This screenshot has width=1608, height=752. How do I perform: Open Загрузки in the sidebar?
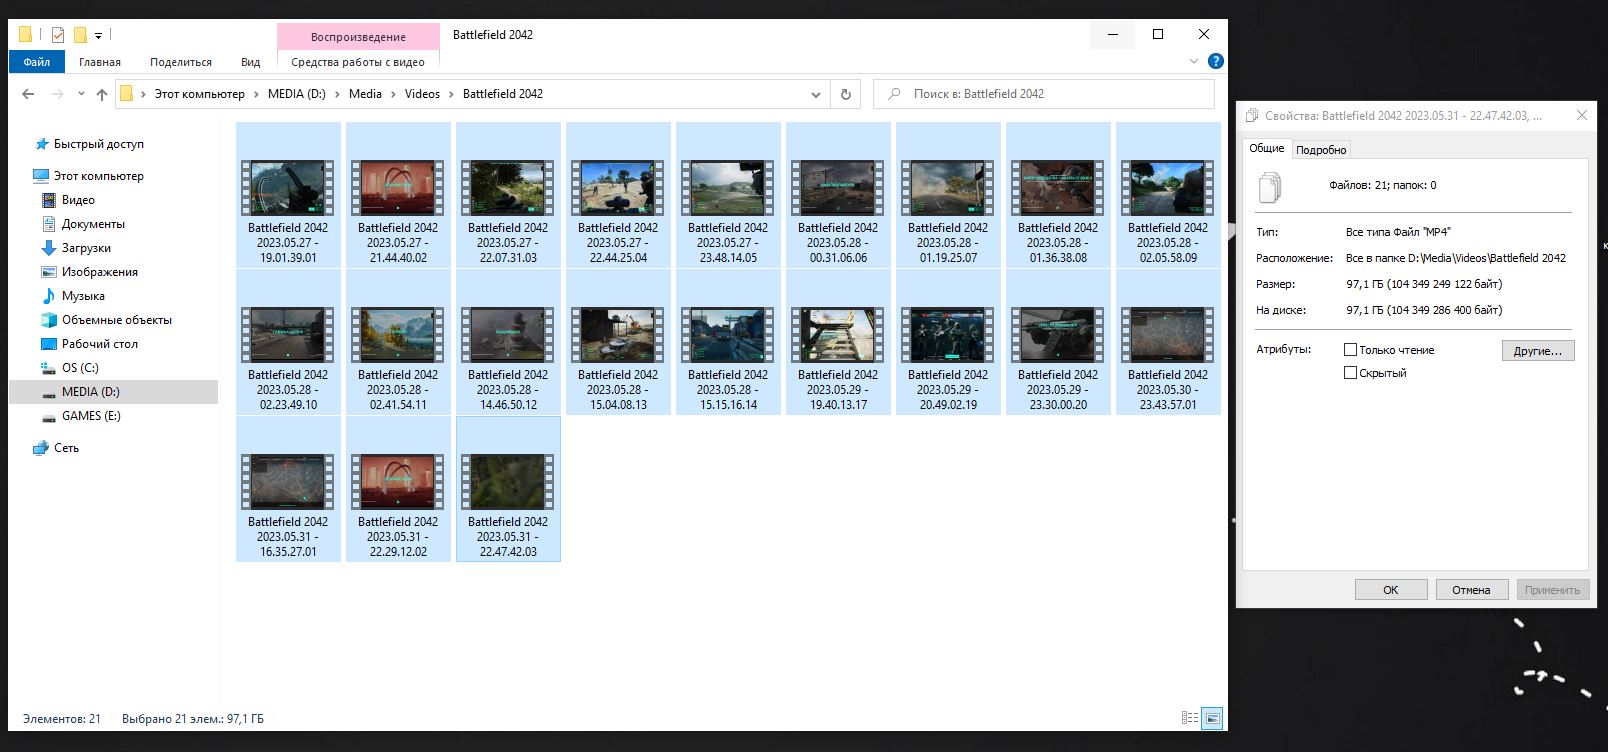[86, 248]
